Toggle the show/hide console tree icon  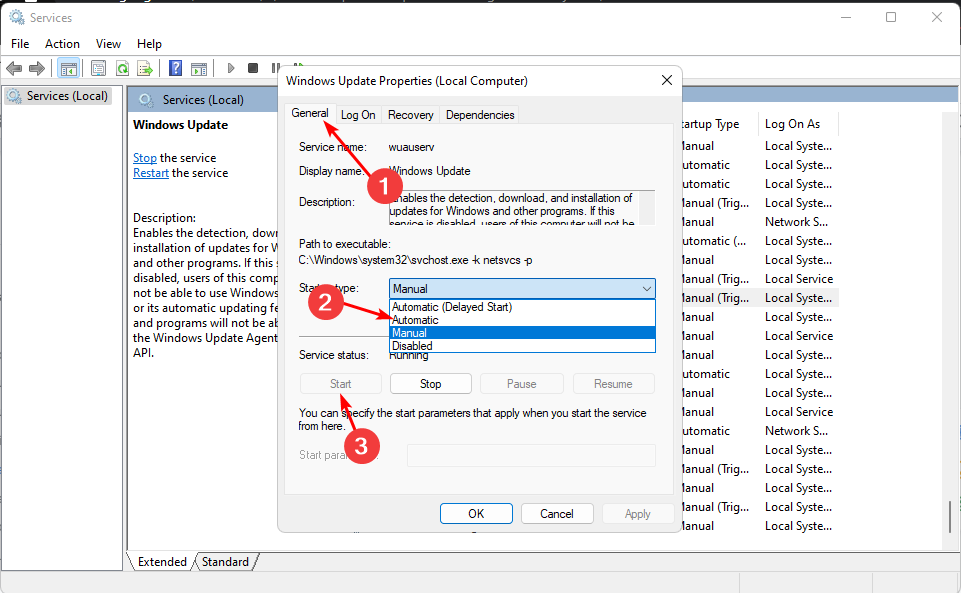(x=68, y=68)
